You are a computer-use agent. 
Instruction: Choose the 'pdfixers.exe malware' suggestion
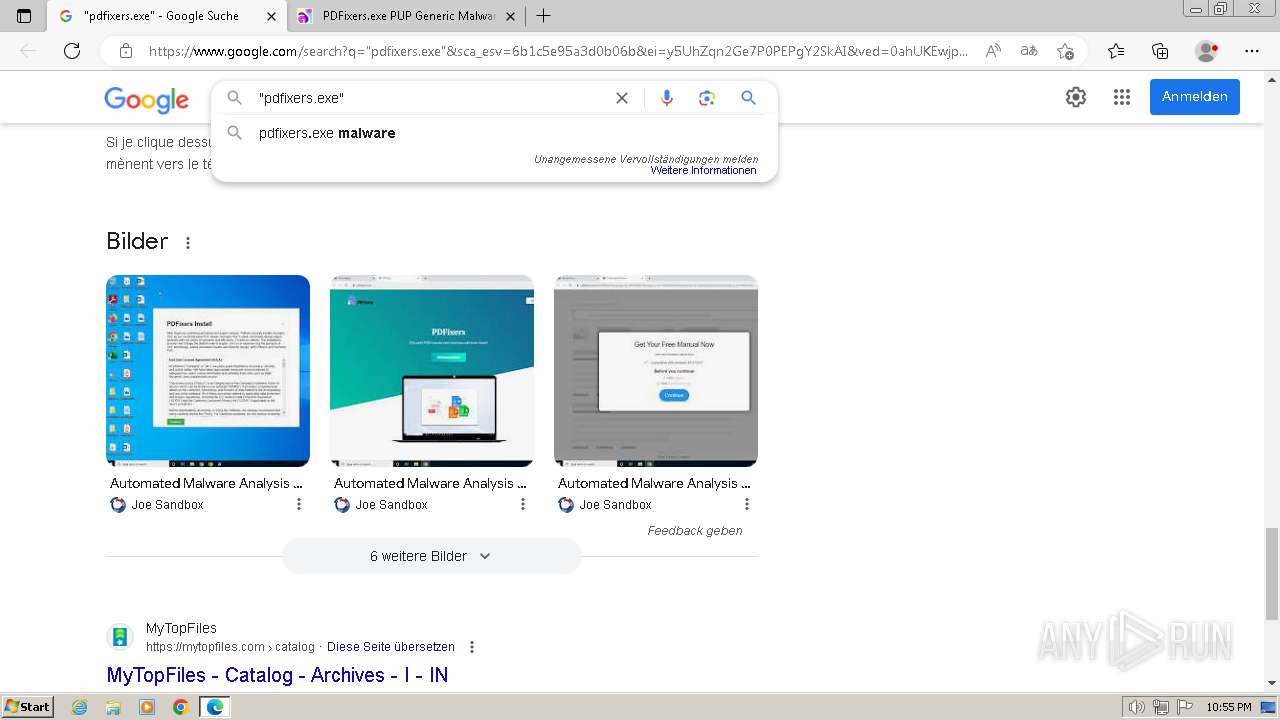click(327, 133)
